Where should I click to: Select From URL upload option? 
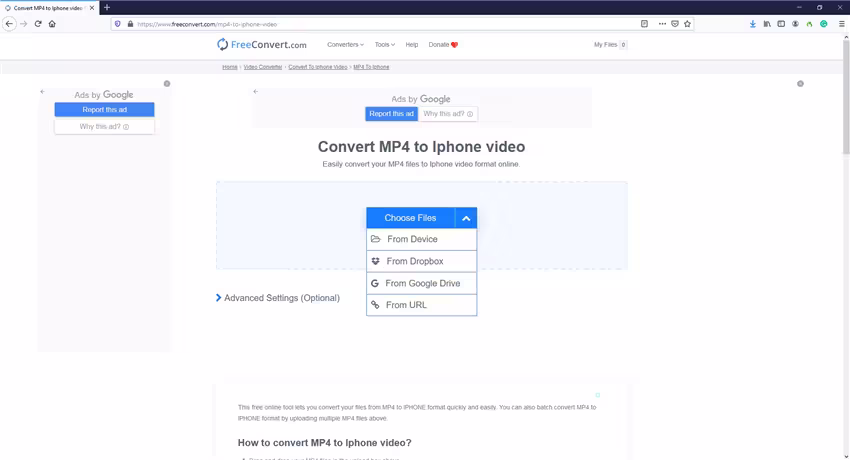[x=422, y=305]
